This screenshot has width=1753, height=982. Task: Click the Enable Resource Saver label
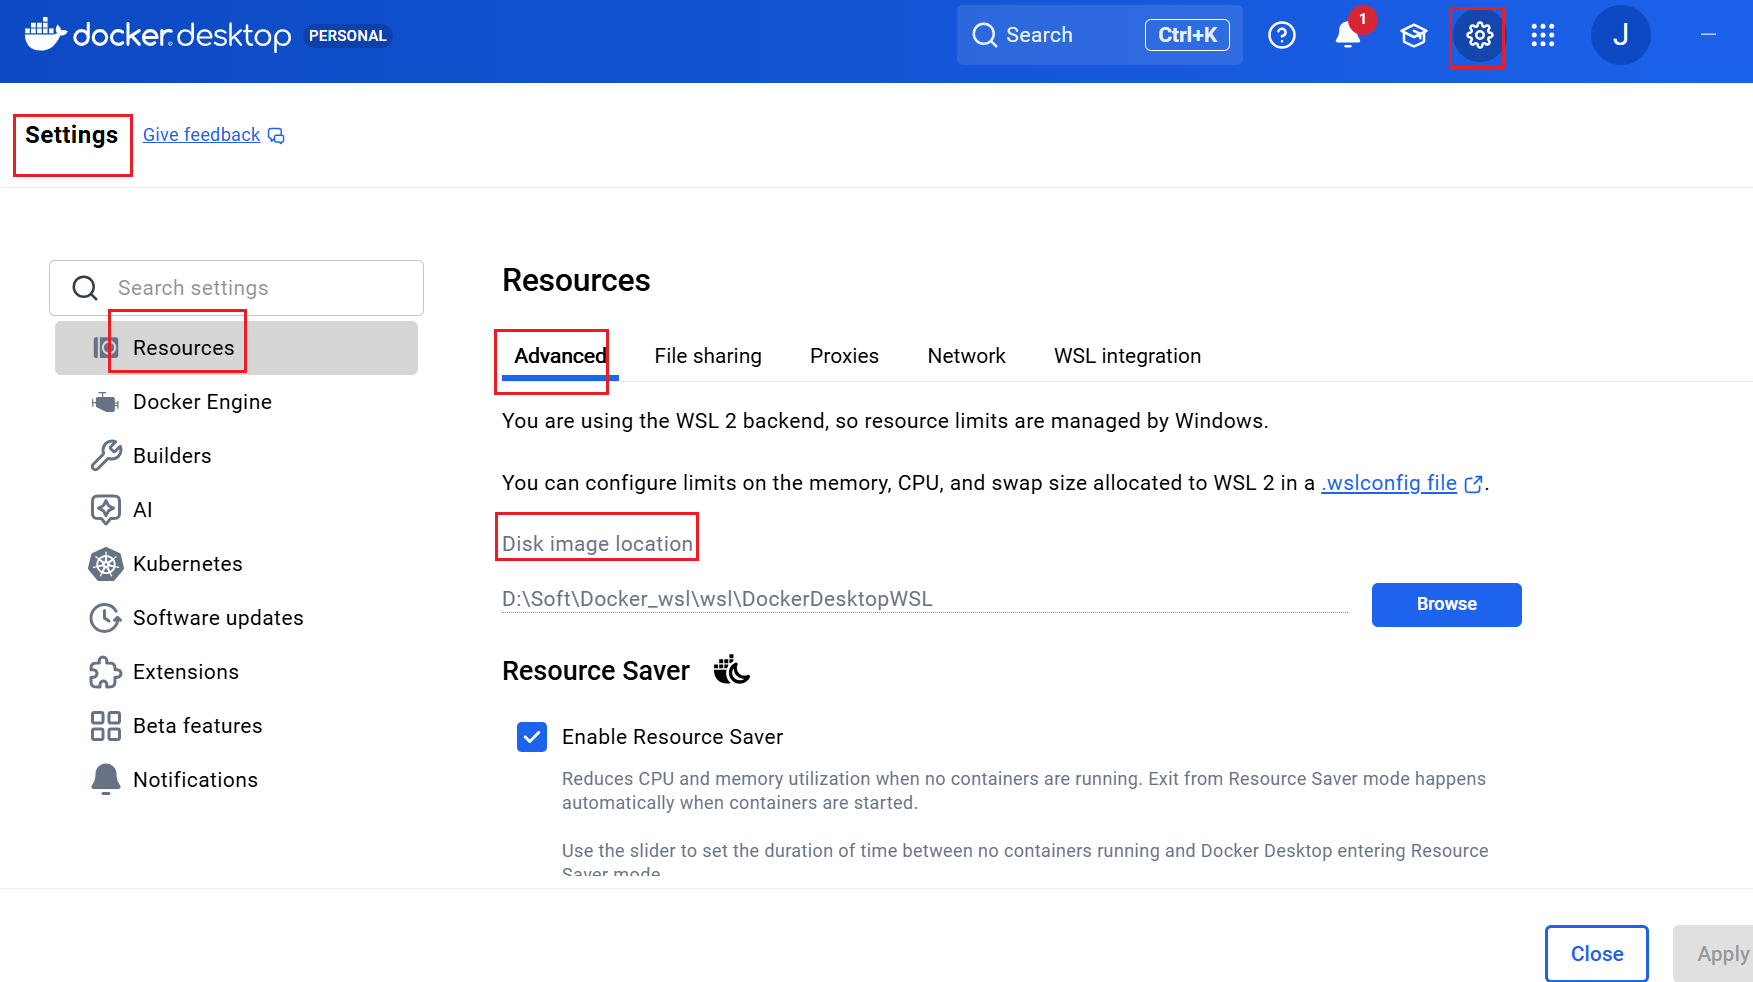pyautogui.click(x=672, y=737)
